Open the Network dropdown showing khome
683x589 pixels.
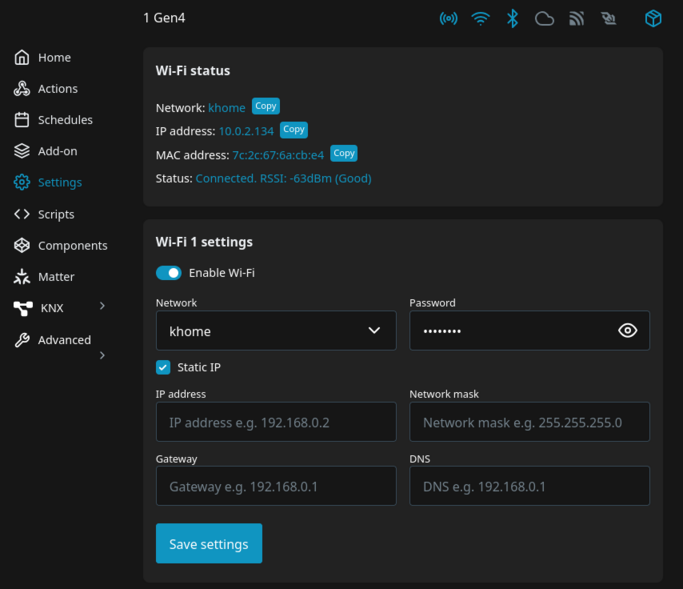[276, 331]
